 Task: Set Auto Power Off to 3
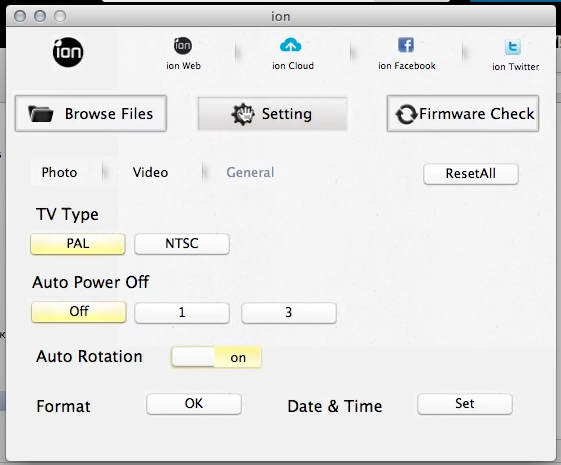(289, 313)
